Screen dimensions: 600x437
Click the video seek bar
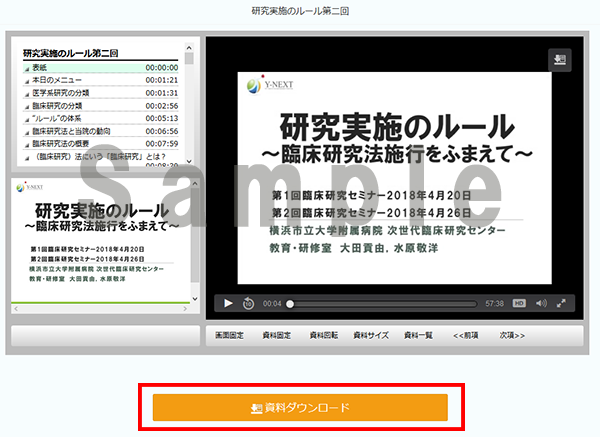[x=380, y=303]
